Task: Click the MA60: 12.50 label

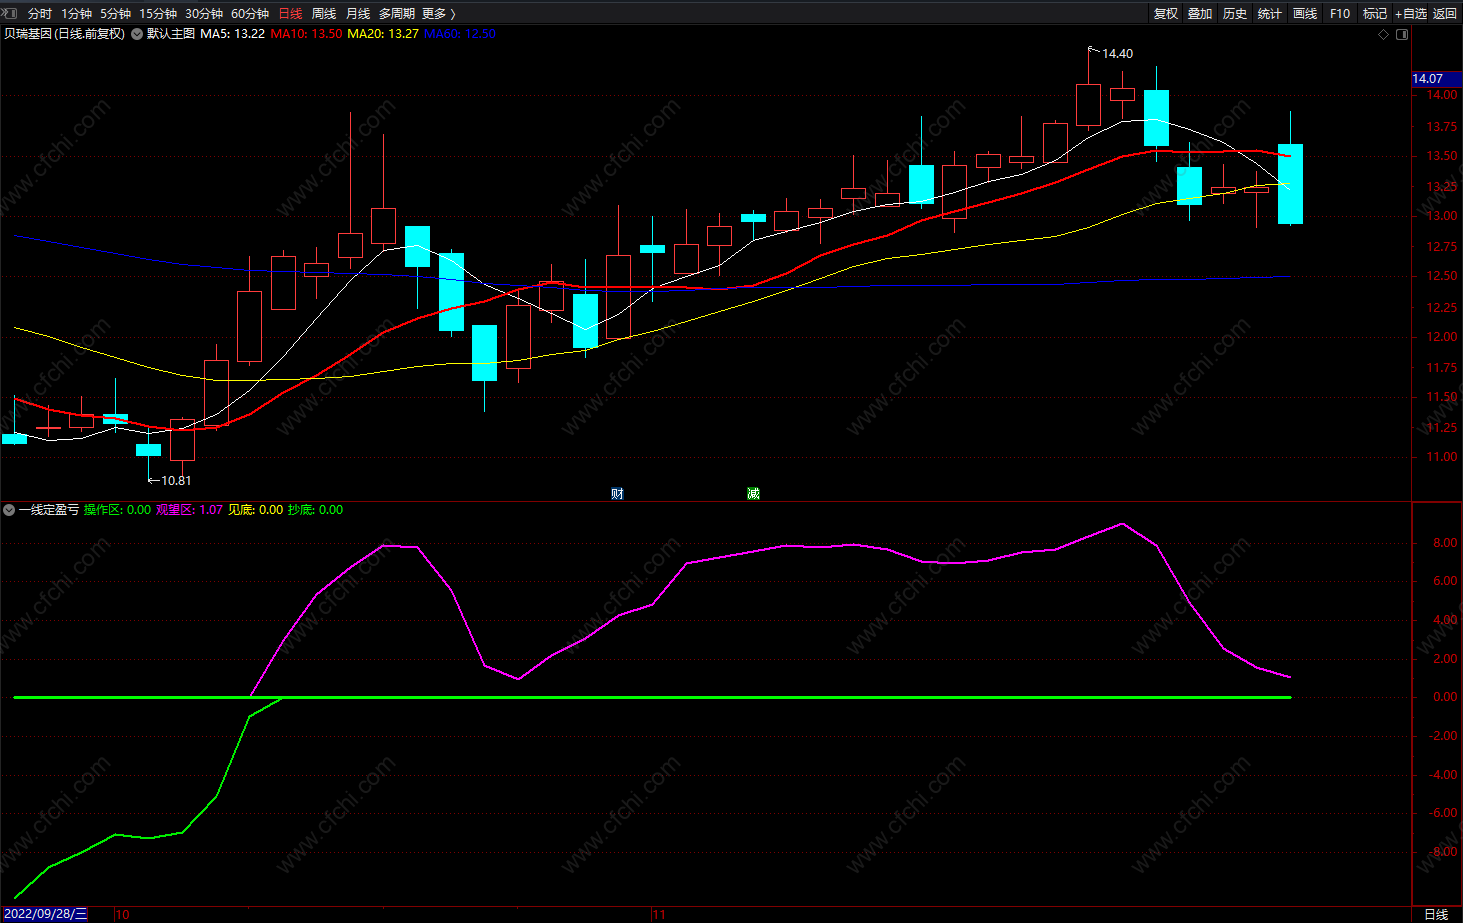Action: [x=460, y=34]
